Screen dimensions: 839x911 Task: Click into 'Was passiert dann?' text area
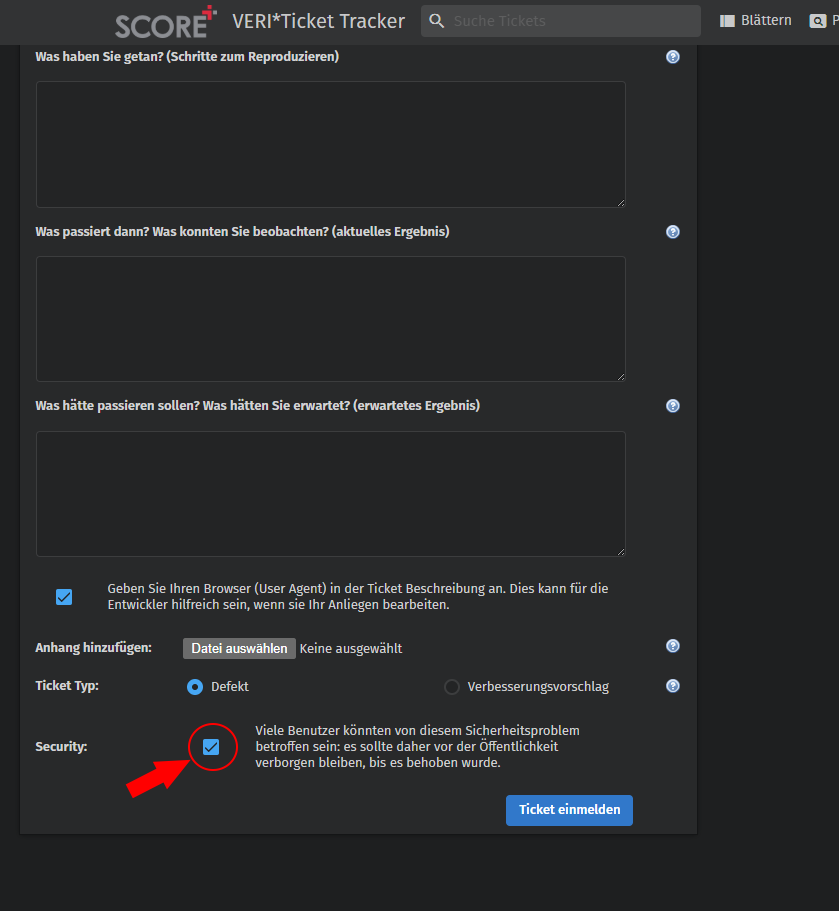331,319
